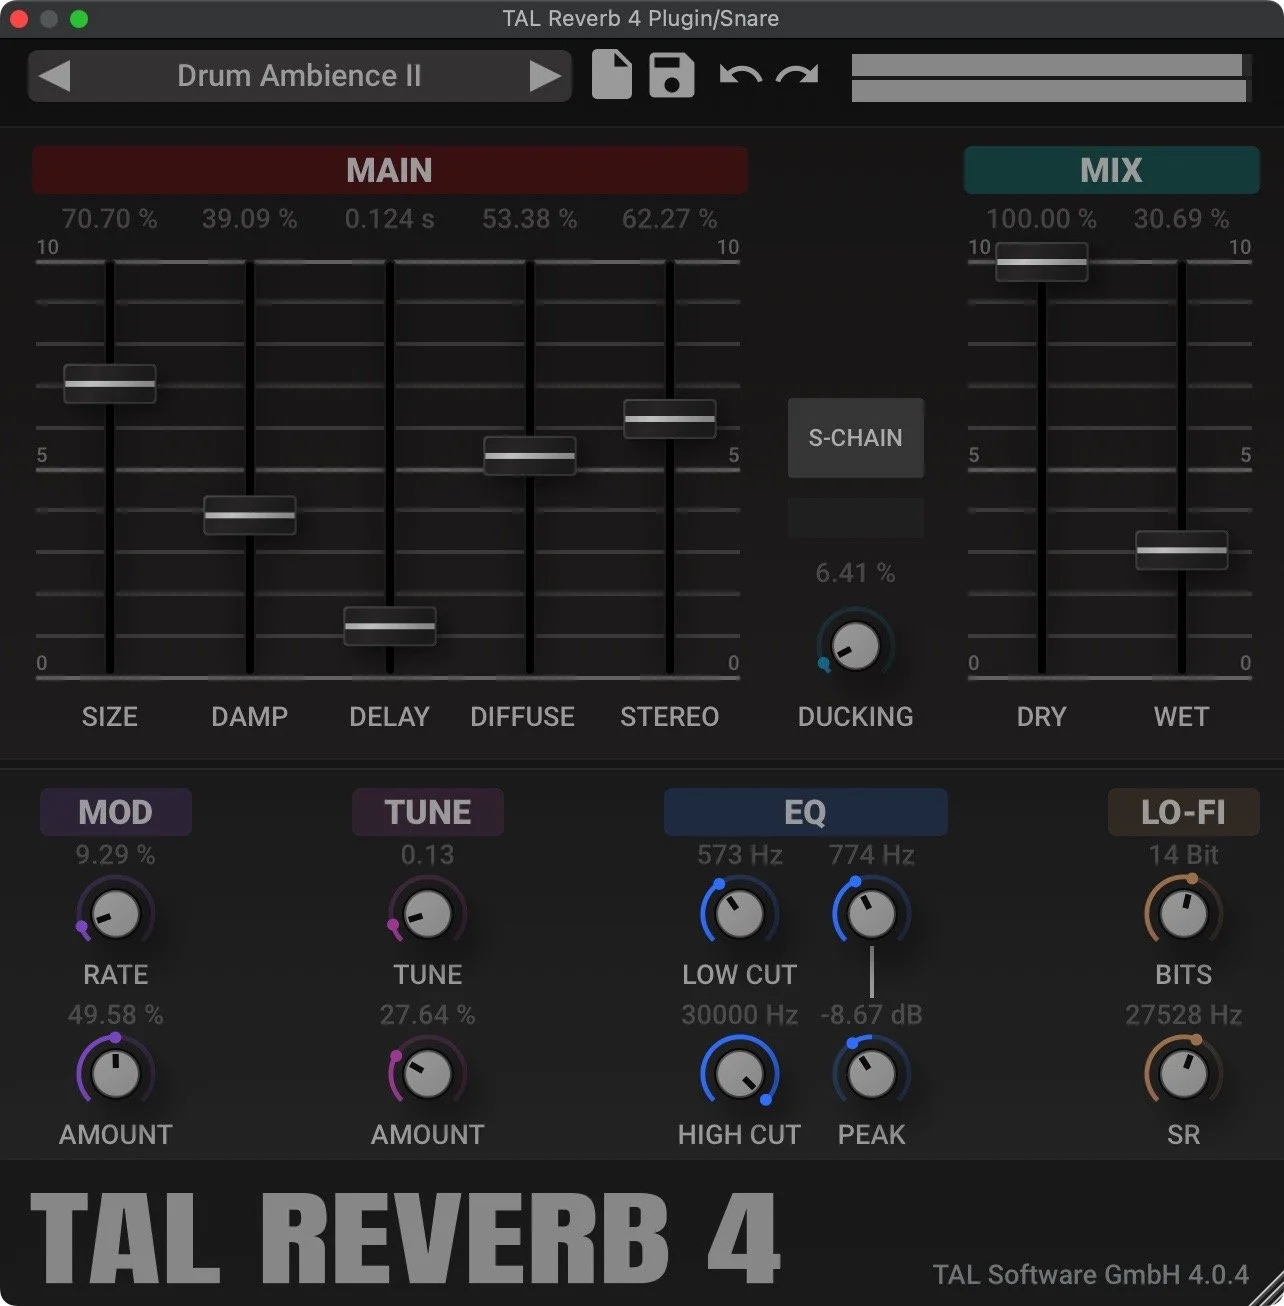Image resolution: width=1284 pixels, height=1306 pixels.
Task: Set the WET level slider
Action: (x=1181, y=550)
